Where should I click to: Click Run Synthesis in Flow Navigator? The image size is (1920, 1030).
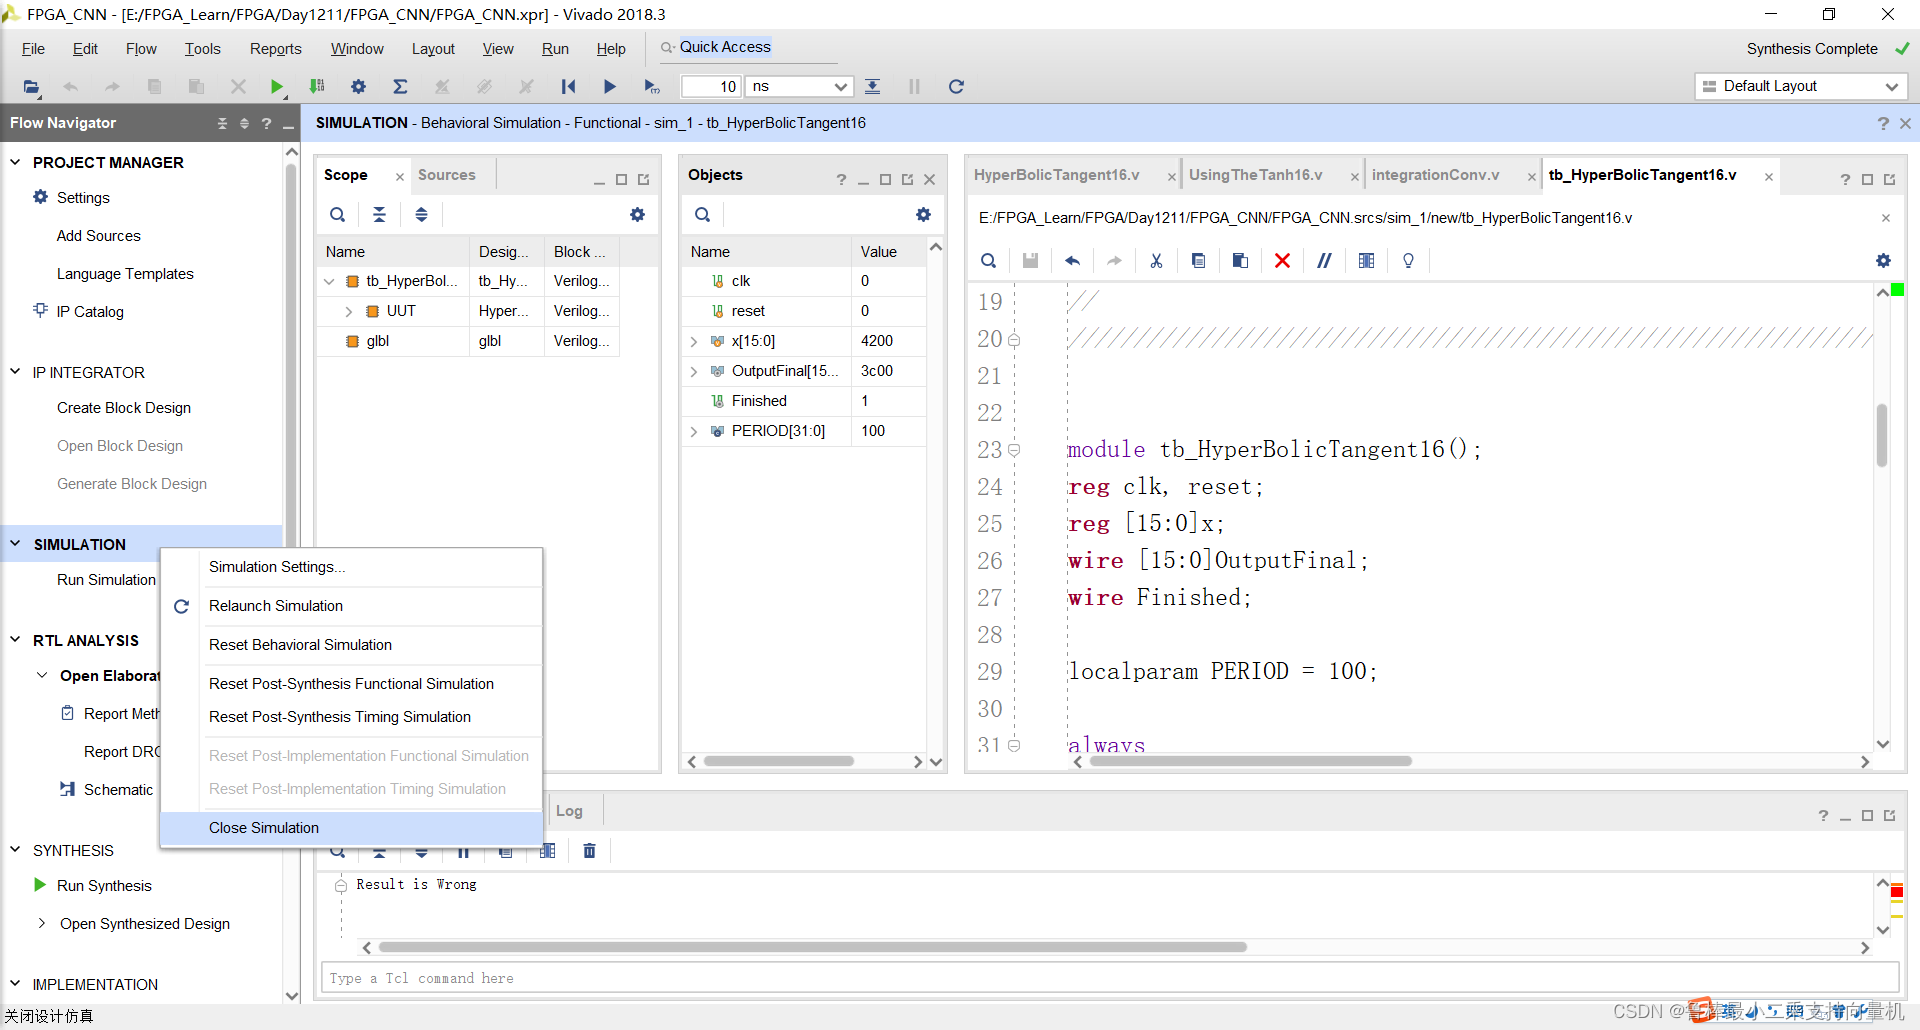click(x=104, y=886)
